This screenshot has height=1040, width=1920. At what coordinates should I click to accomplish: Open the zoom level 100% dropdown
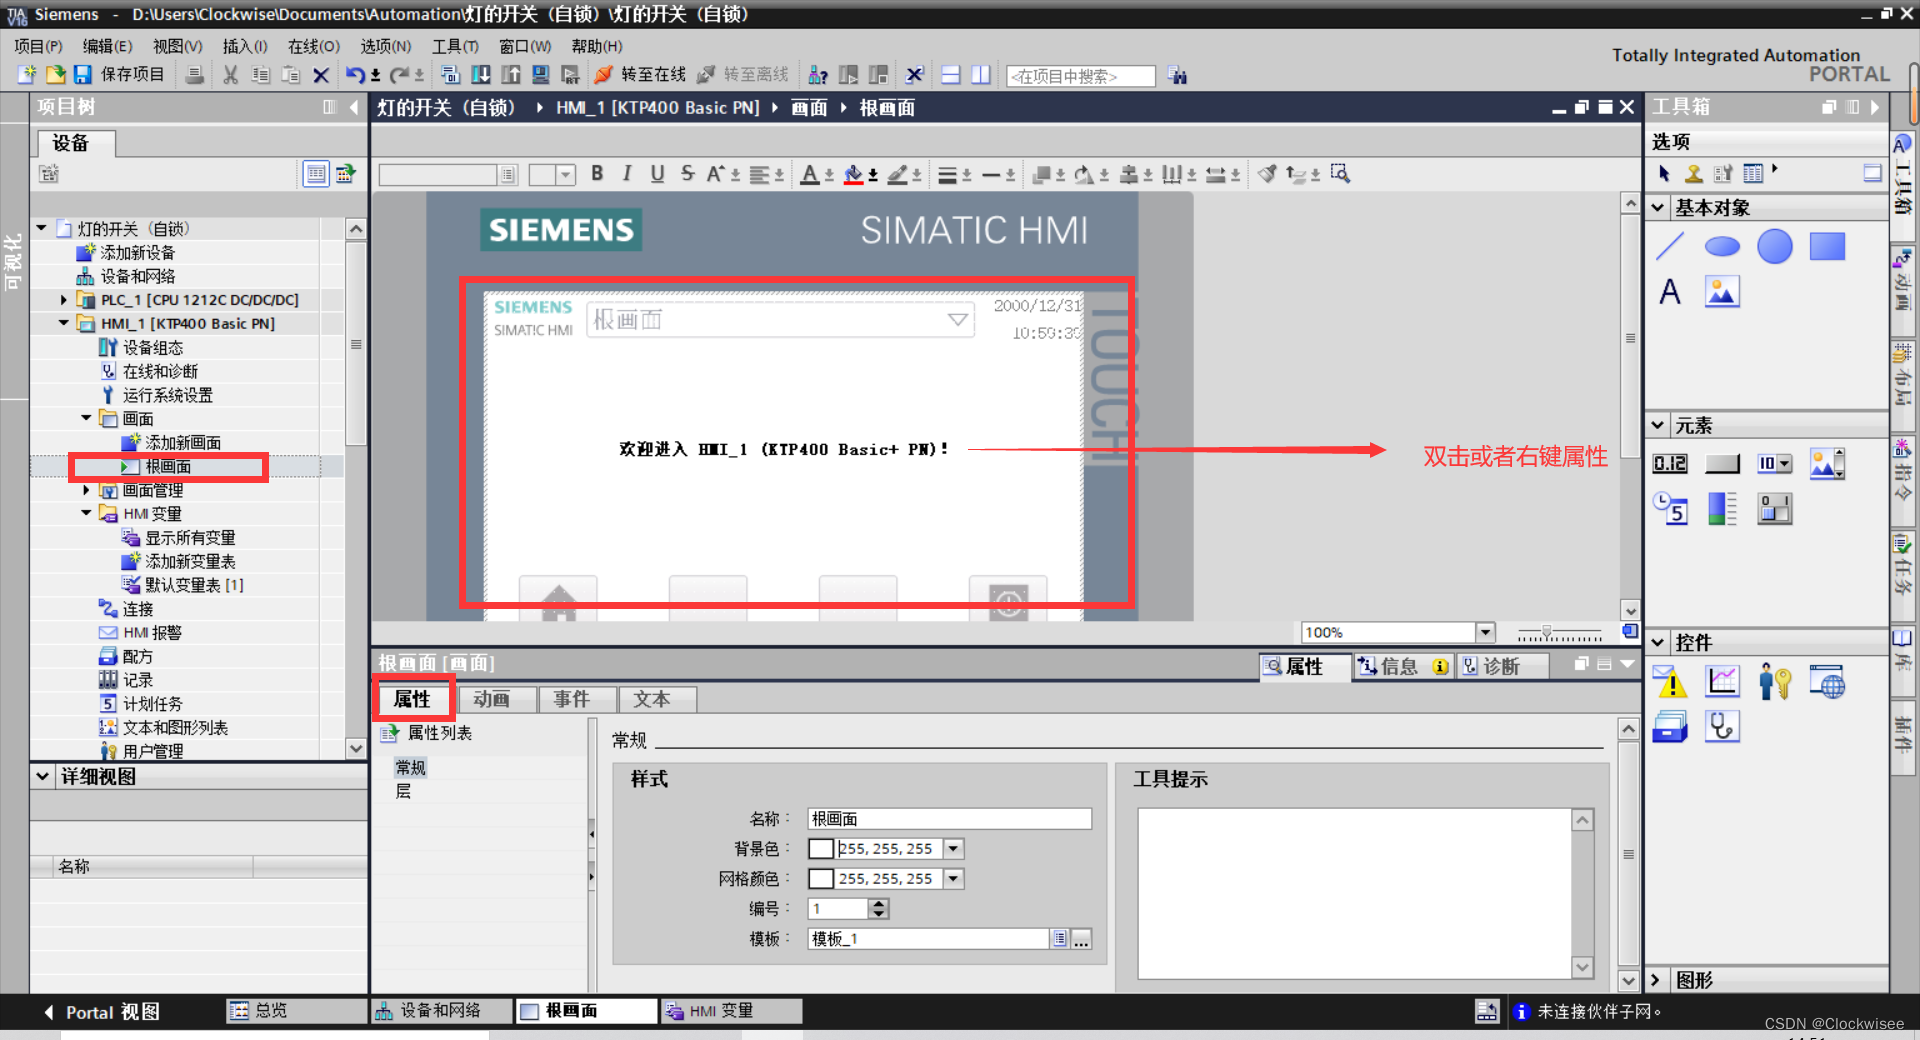coord(1485,632)
